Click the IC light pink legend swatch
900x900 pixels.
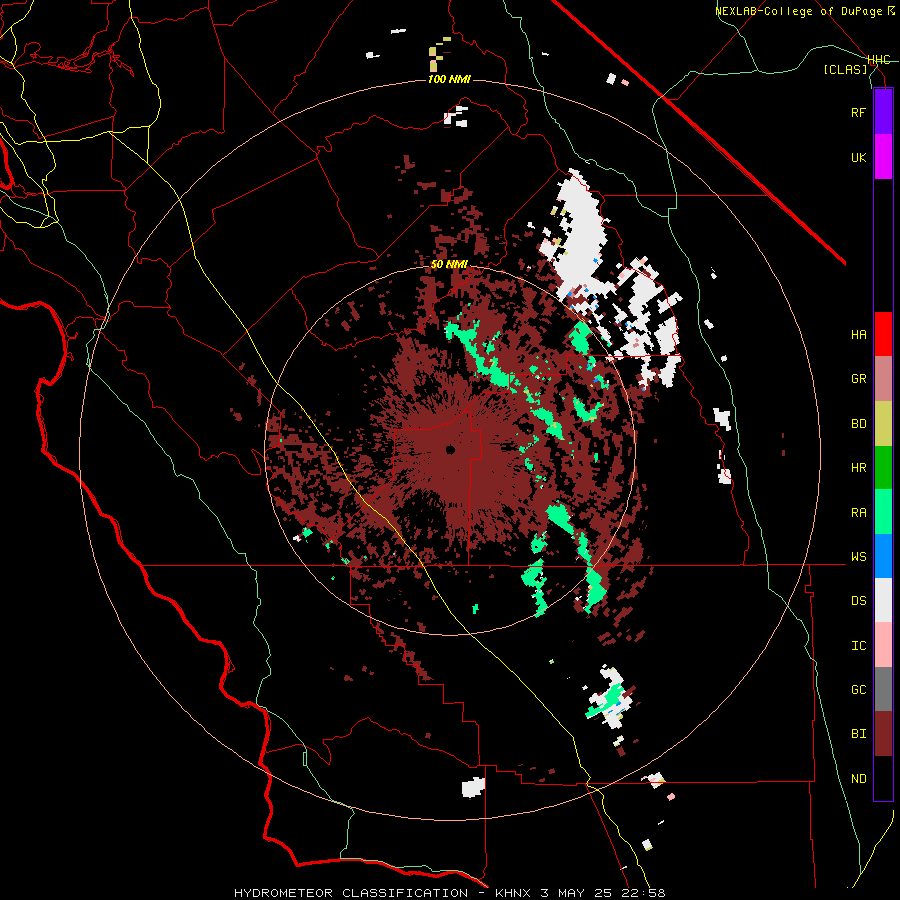883,645
